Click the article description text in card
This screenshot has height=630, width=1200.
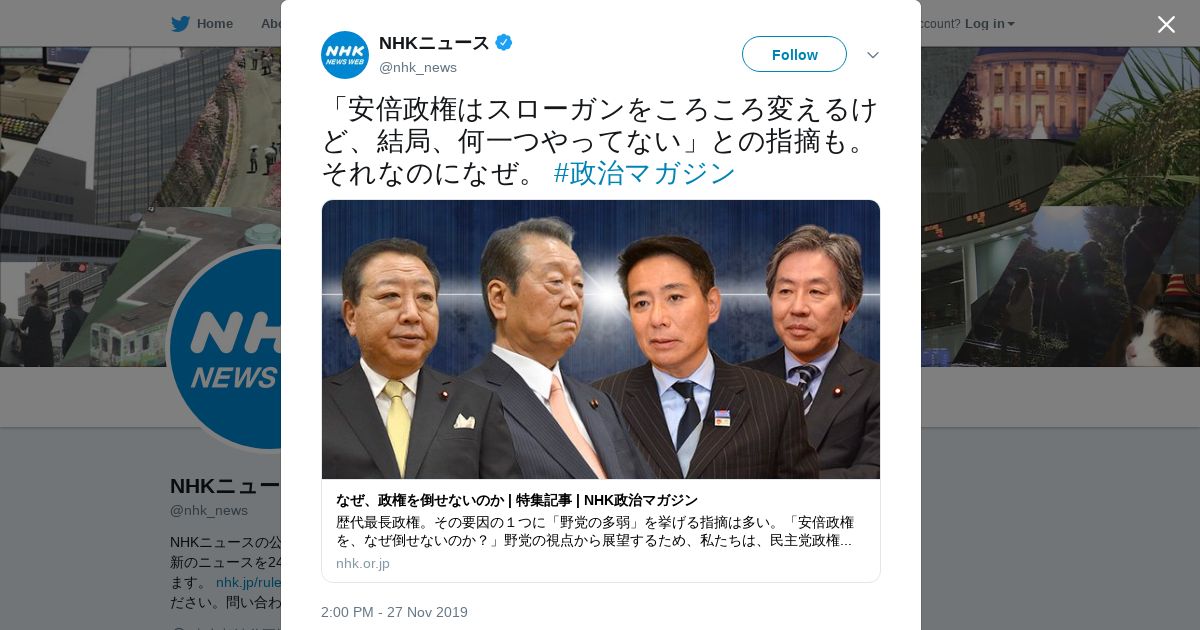coord(595,531)
